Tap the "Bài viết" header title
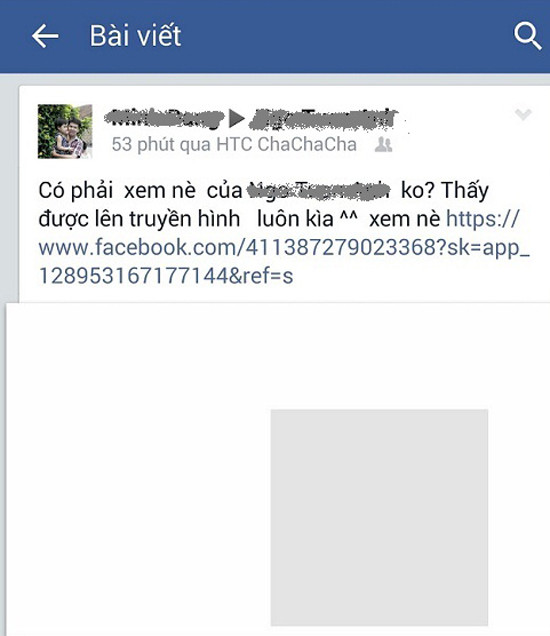 tap(135, 36)
